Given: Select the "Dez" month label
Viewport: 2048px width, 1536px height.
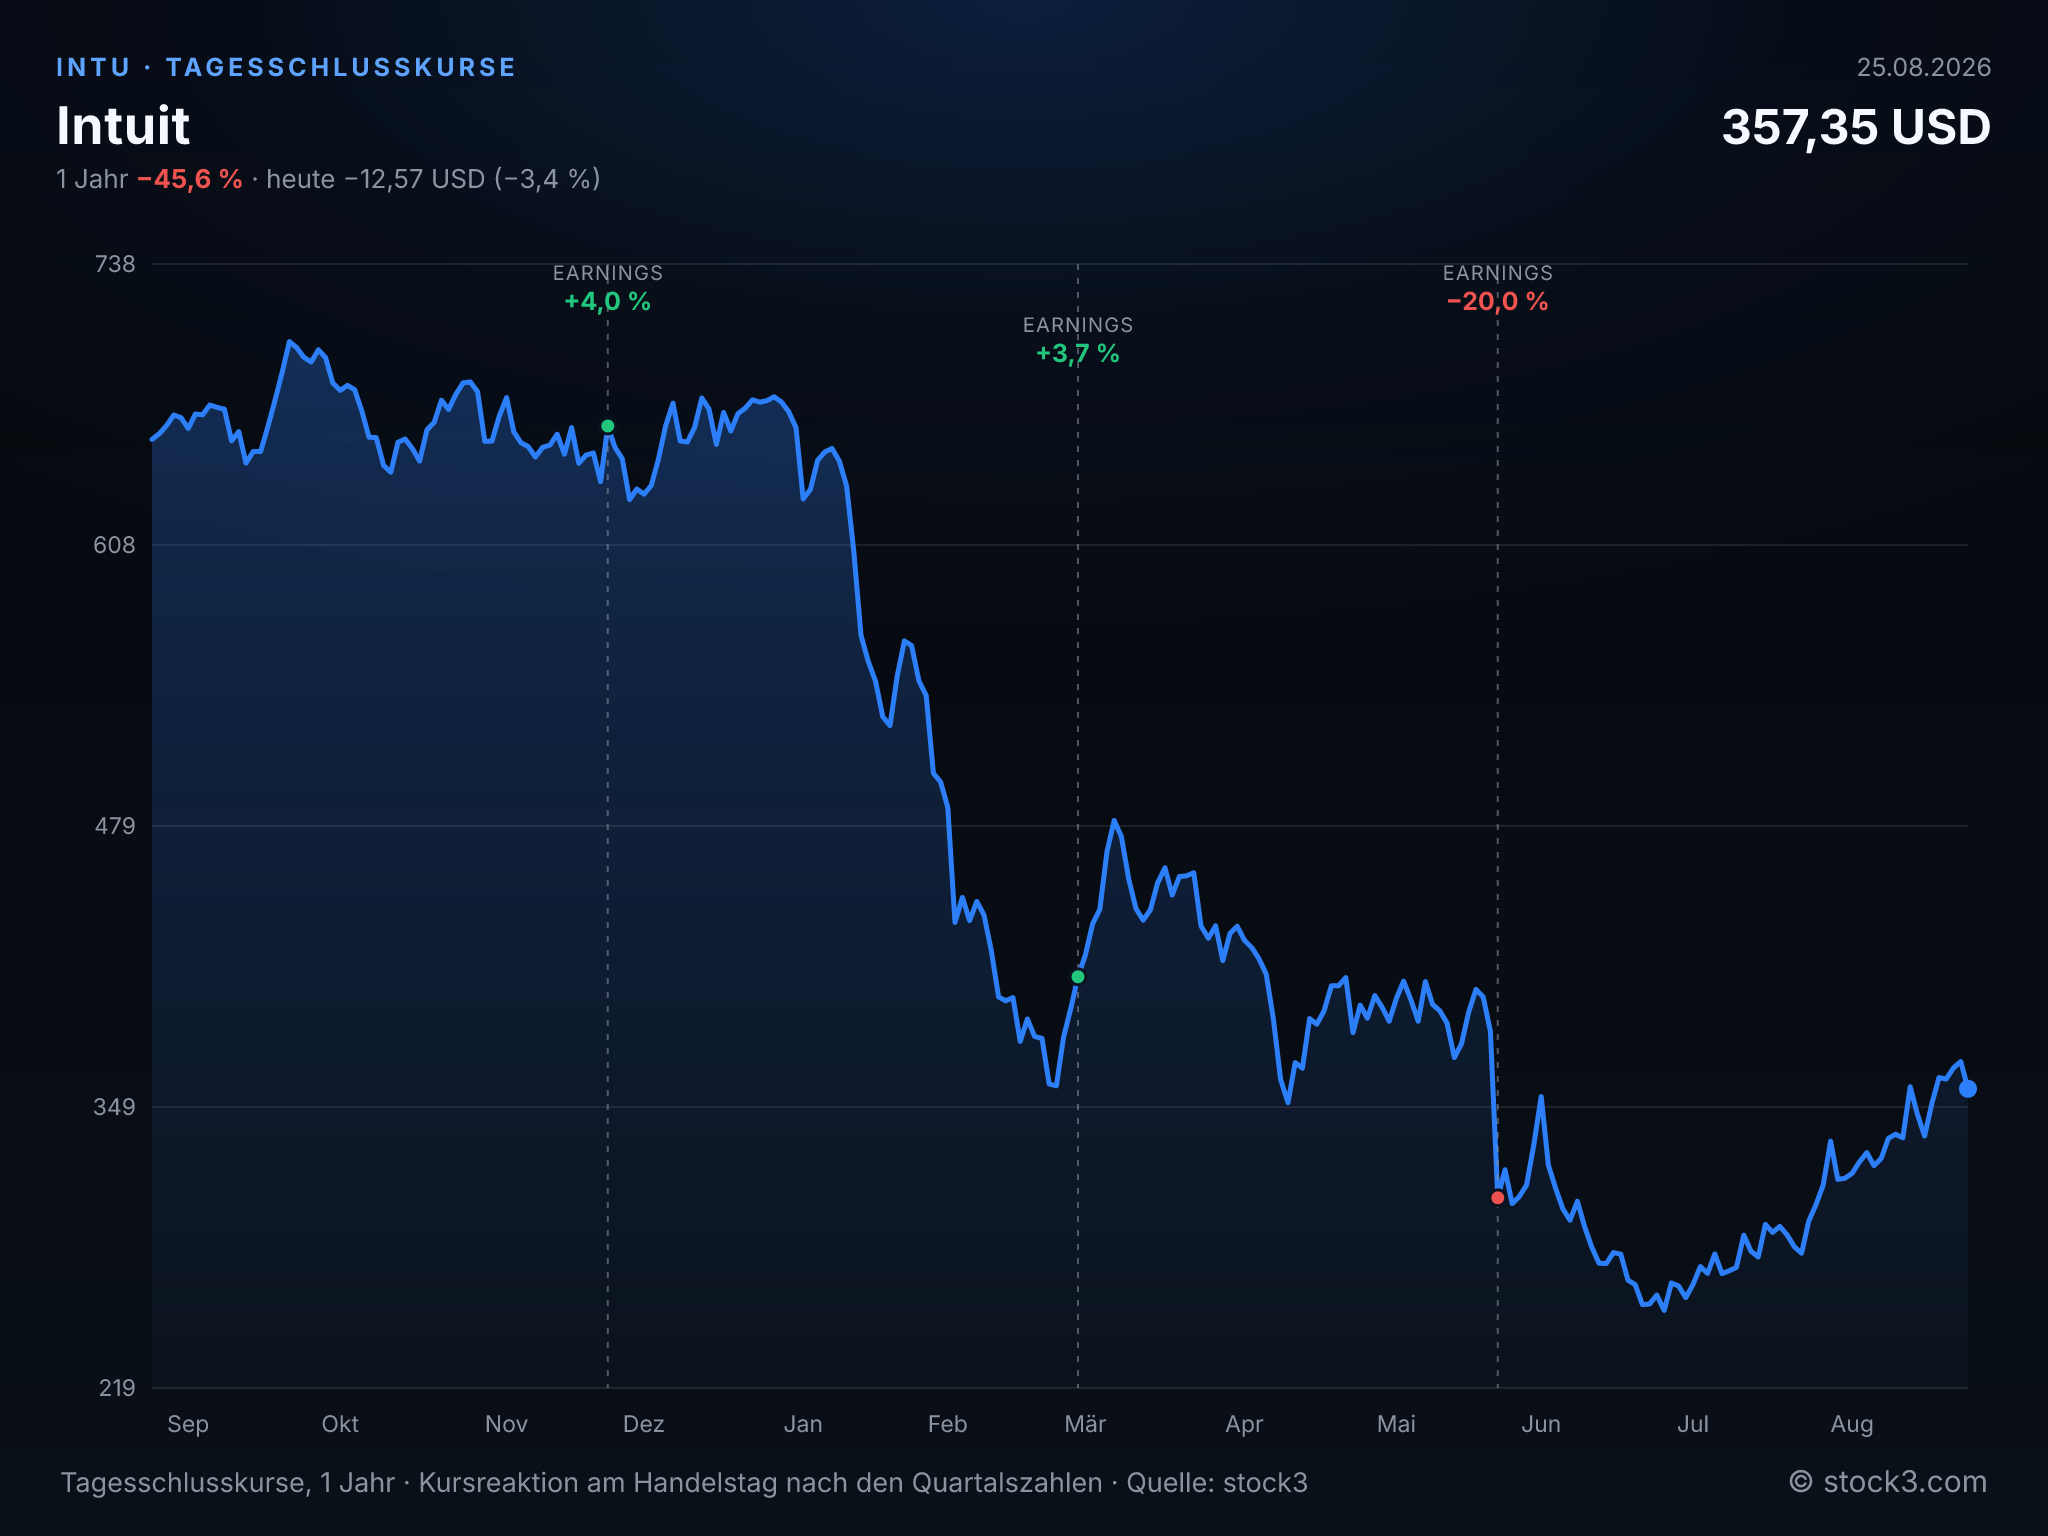Looking at the screenshot, I should pos(643,1424).
